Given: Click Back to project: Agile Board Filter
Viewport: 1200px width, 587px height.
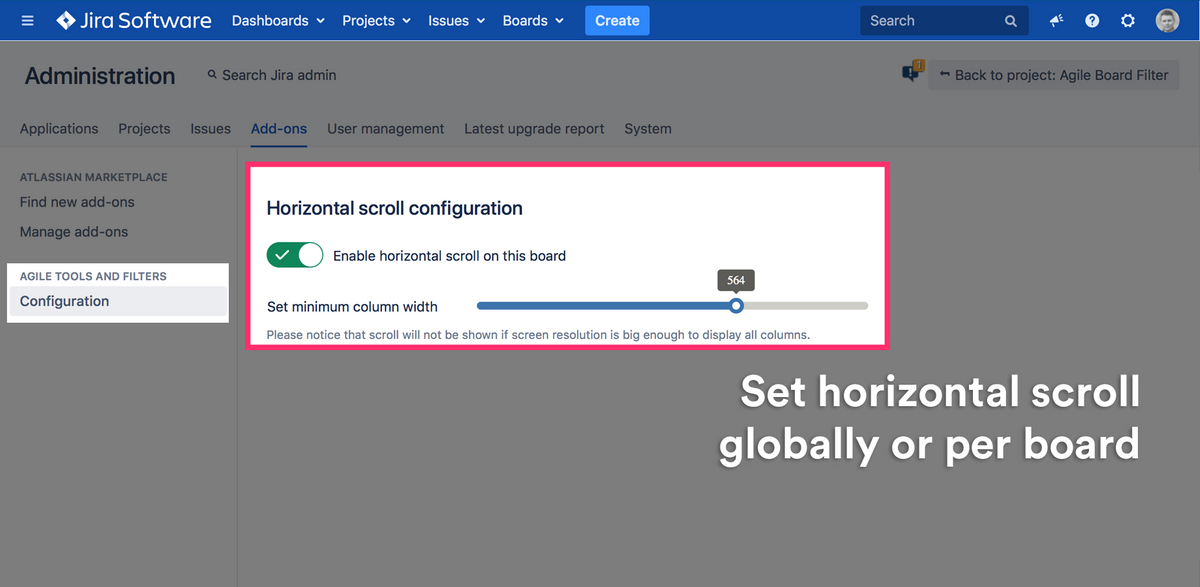Looking at the screenshot, I should click(1053, 75).
